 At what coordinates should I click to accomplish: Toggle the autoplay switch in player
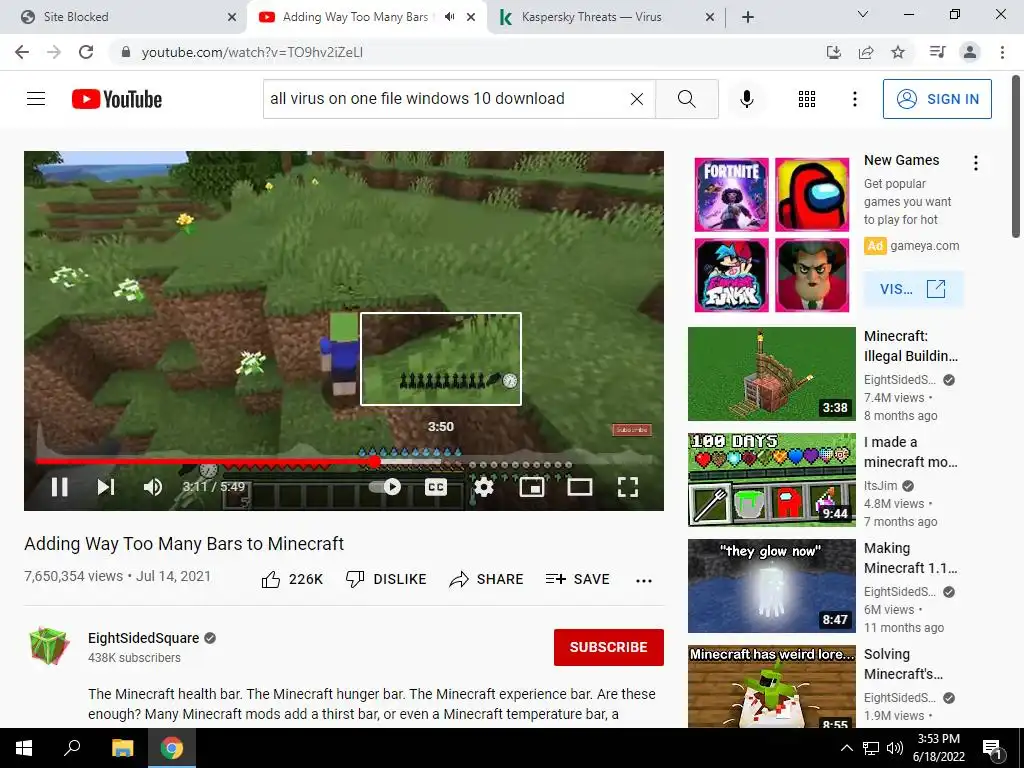[x=385, y=487]
